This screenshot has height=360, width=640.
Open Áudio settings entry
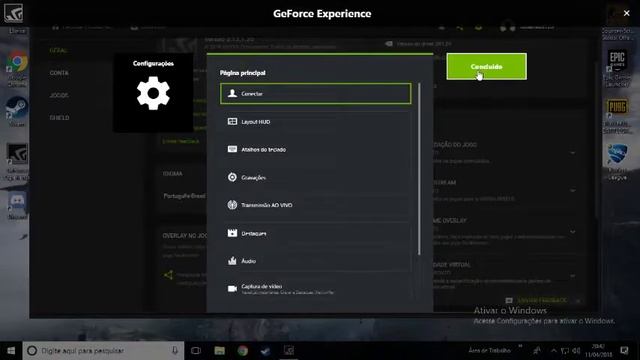316,261
